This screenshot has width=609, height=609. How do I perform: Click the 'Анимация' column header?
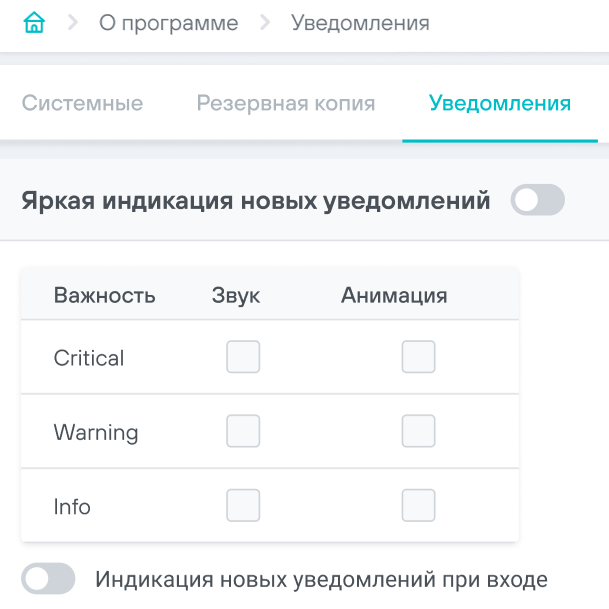(x=393, y=295)
